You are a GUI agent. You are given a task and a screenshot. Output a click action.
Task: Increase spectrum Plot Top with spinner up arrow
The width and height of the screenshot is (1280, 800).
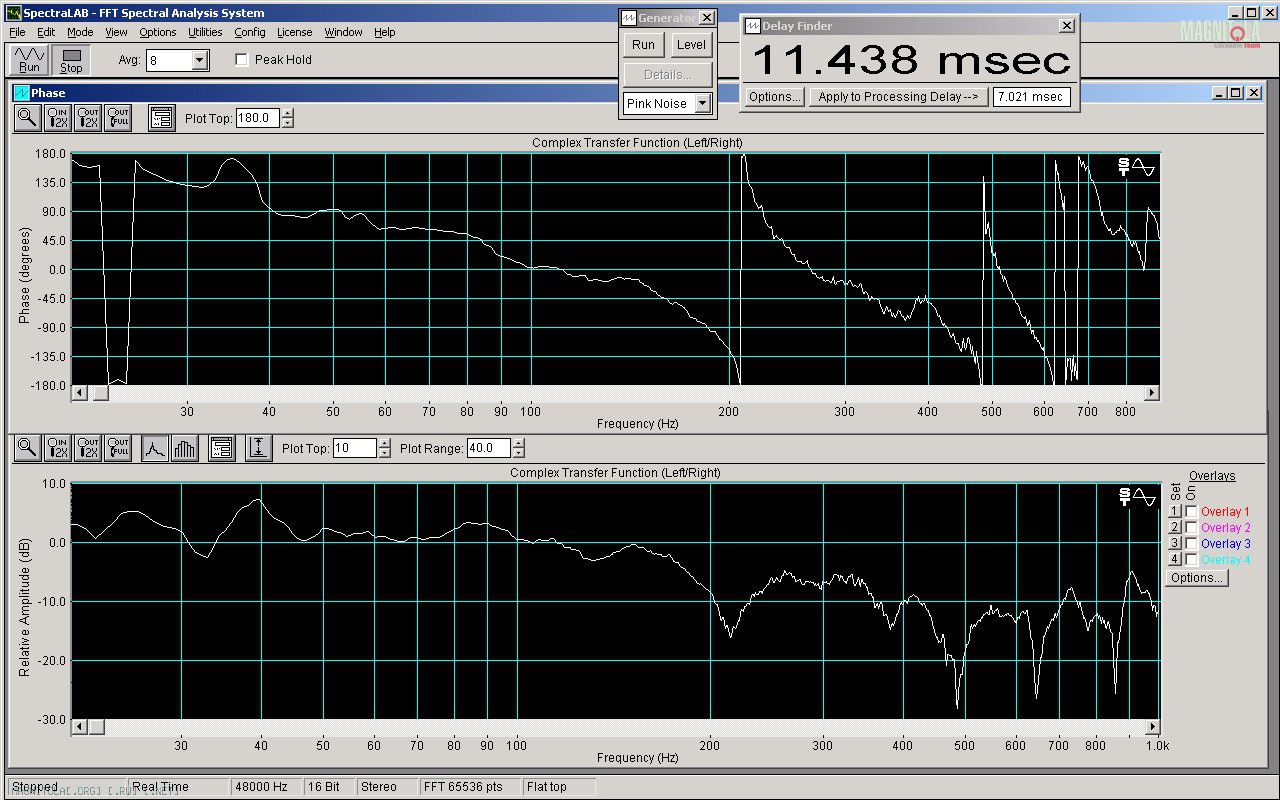pyautogui.click(x=384, y=443)
